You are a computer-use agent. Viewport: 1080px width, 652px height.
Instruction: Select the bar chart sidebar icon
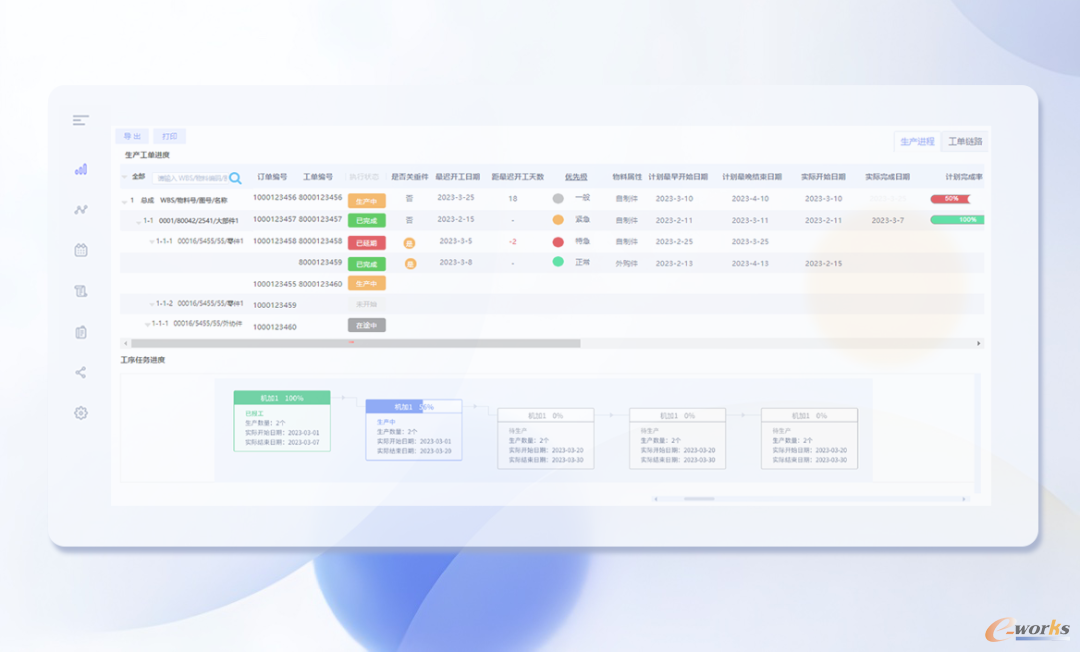(x=81, y=169)
